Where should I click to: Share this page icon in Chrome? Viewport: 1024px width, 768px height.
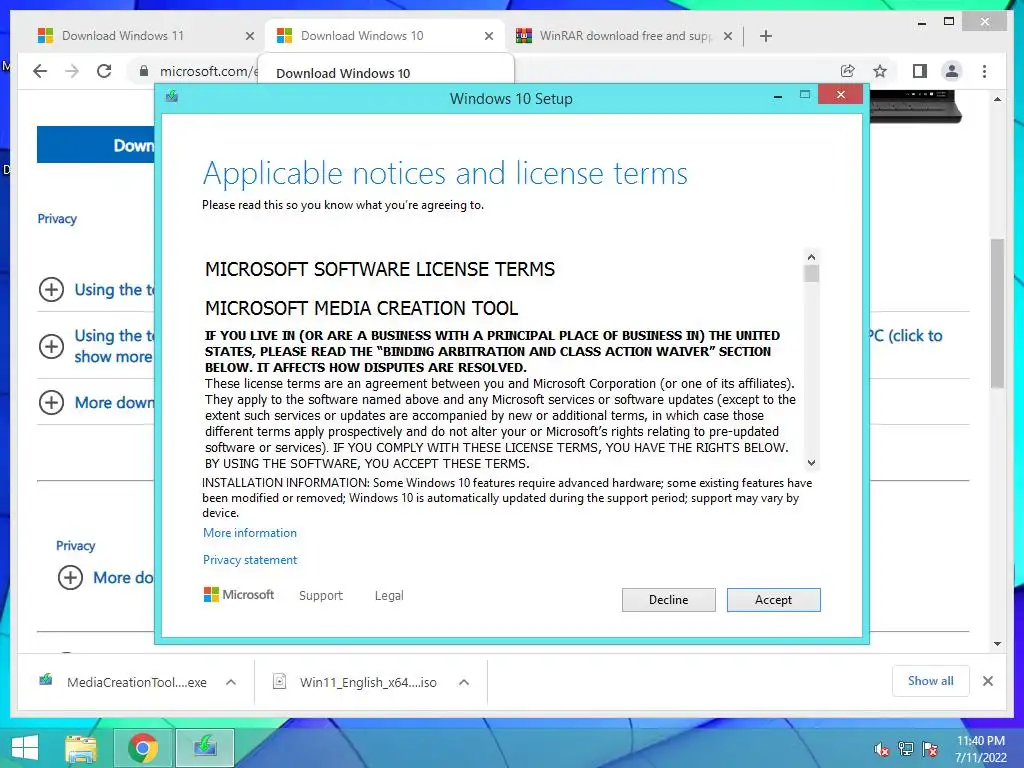coord(848,71)
